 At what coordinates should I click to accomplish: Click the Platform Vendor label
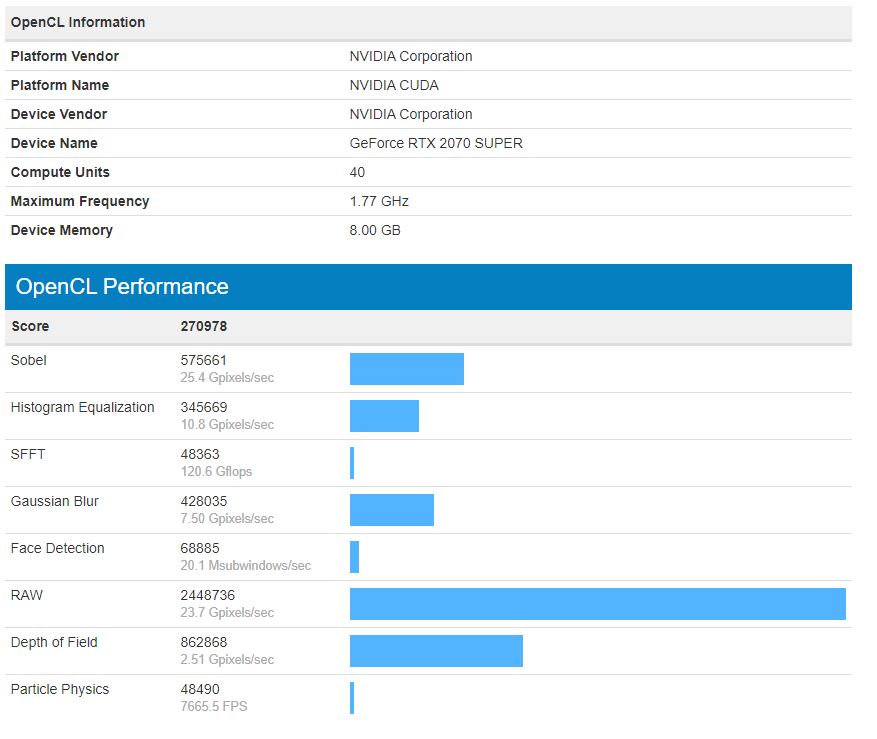click(65, 57)
